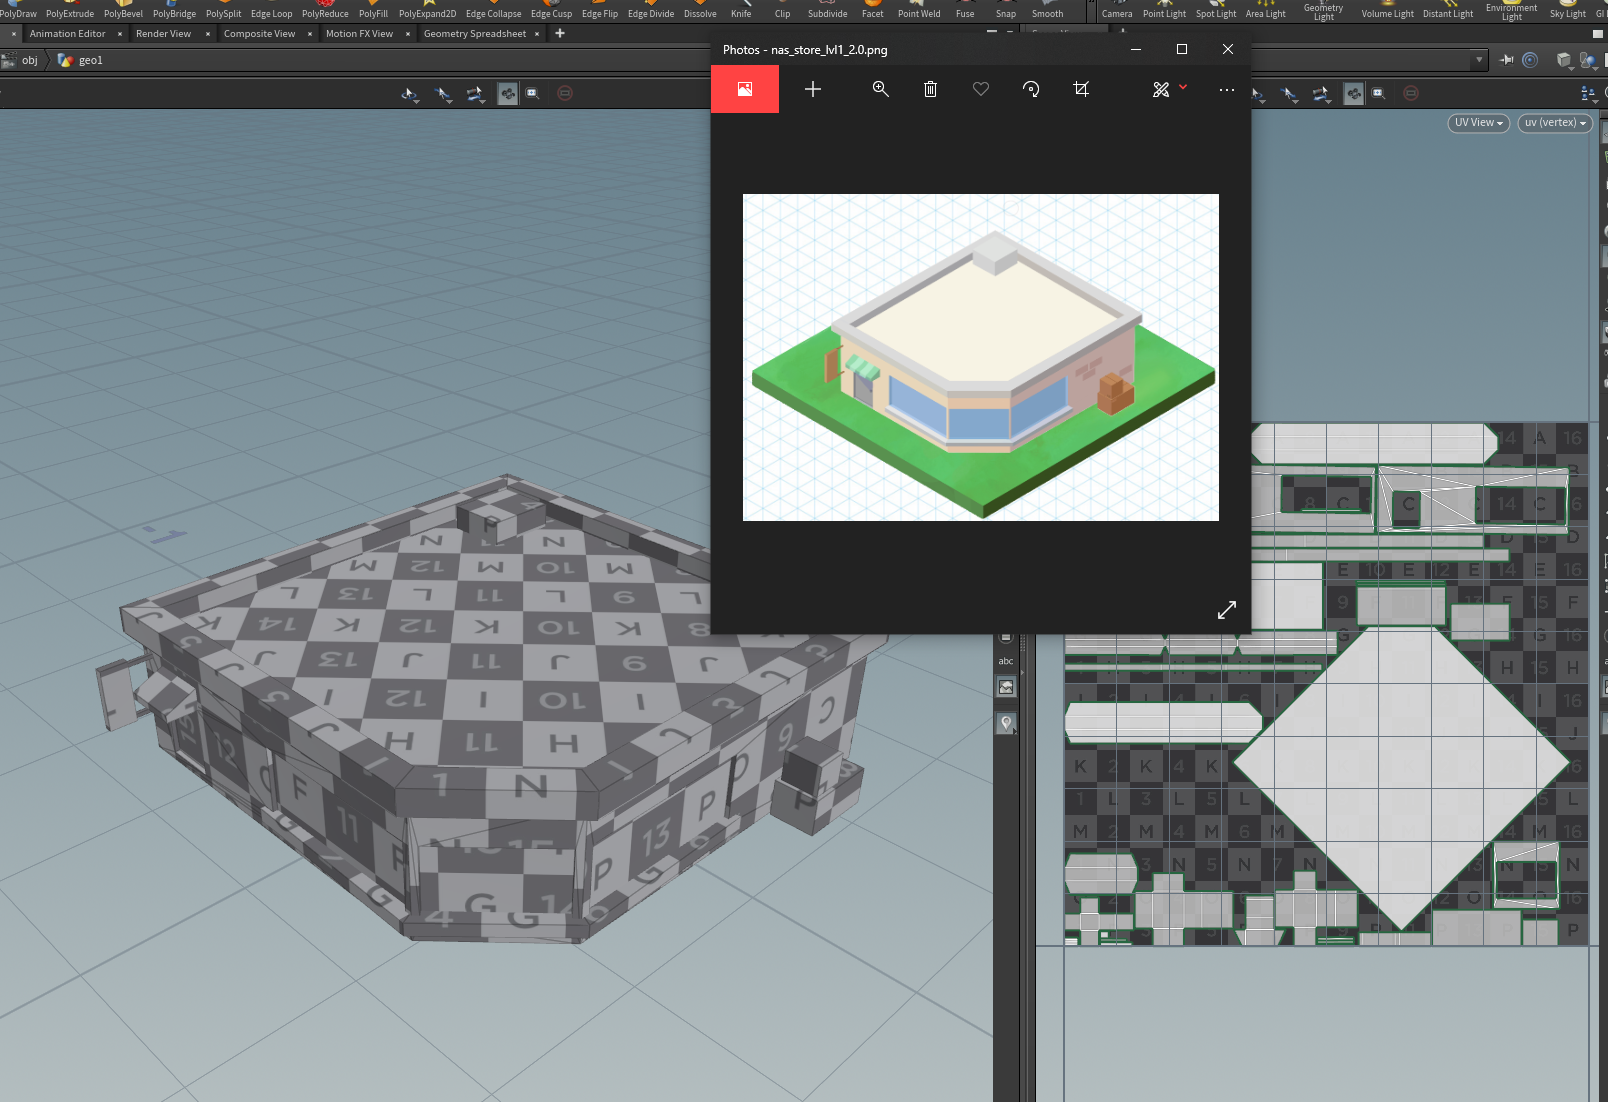Viewport: 1608px width, 1102px height.
Task: Choose the PolyFill shelf tool
Action: pyautogui.click(x=373, y=10)
